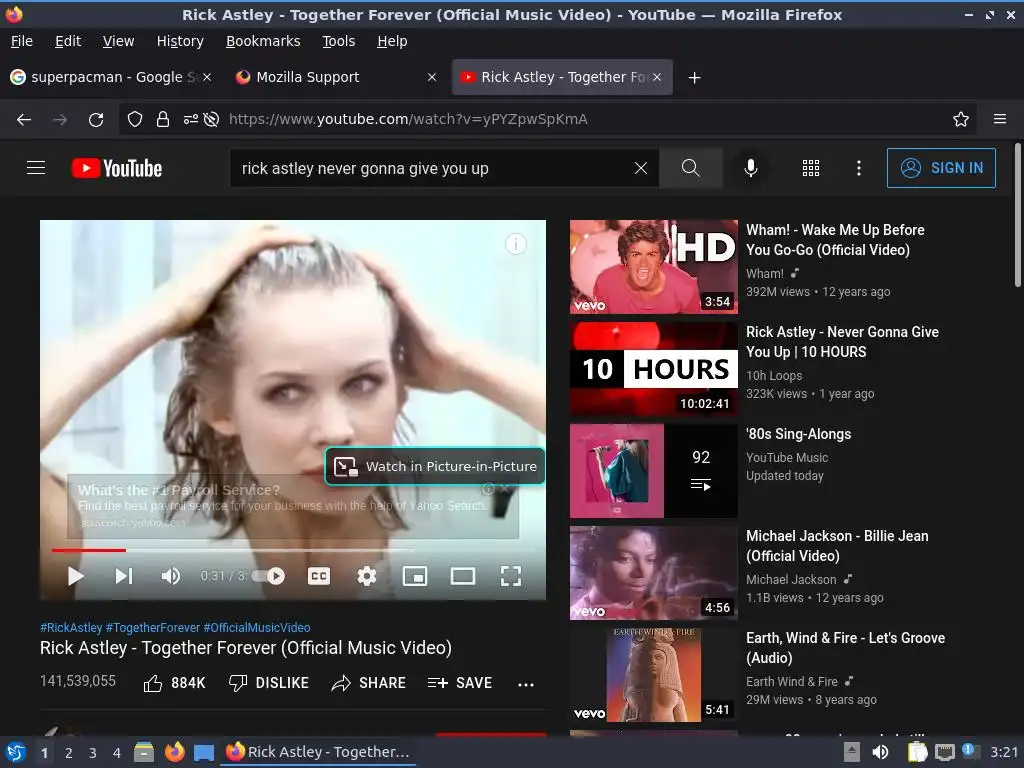Open the system volume tray icon
The image size is (1024, 768).
[x=880, y=752]
